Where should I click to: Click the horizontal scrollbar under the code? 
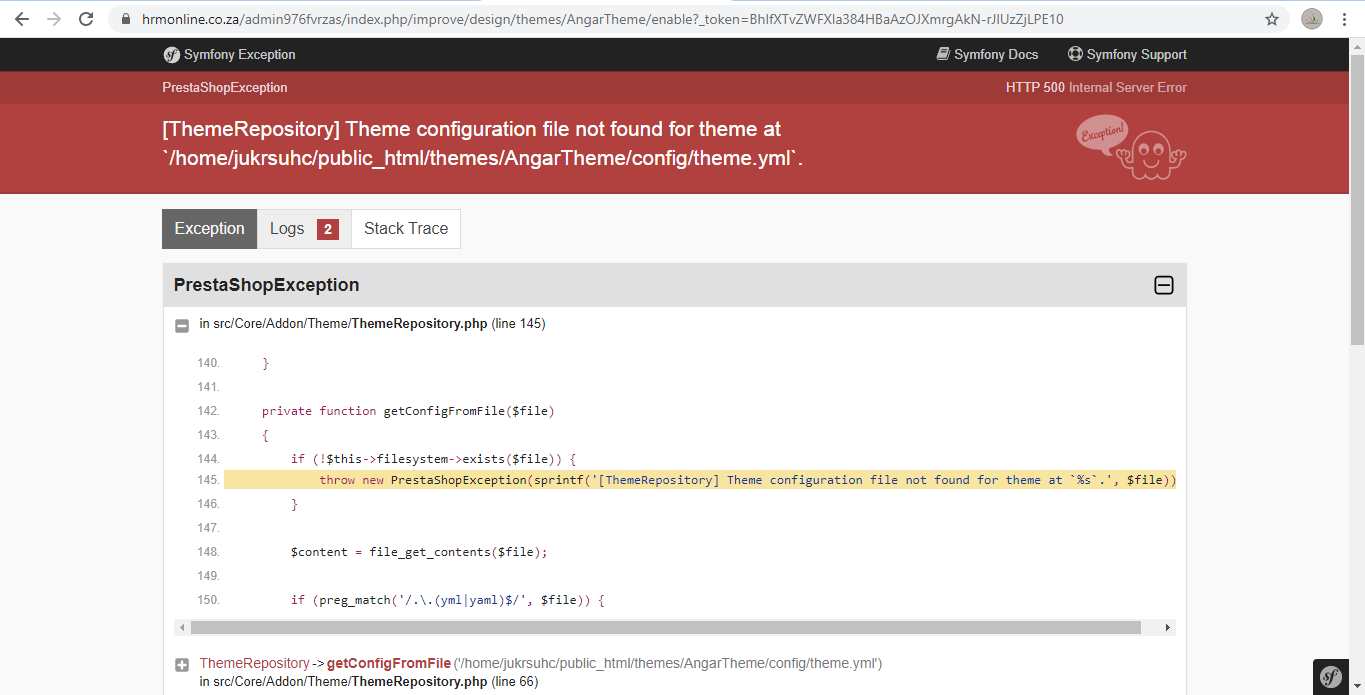tap(665, 628)
